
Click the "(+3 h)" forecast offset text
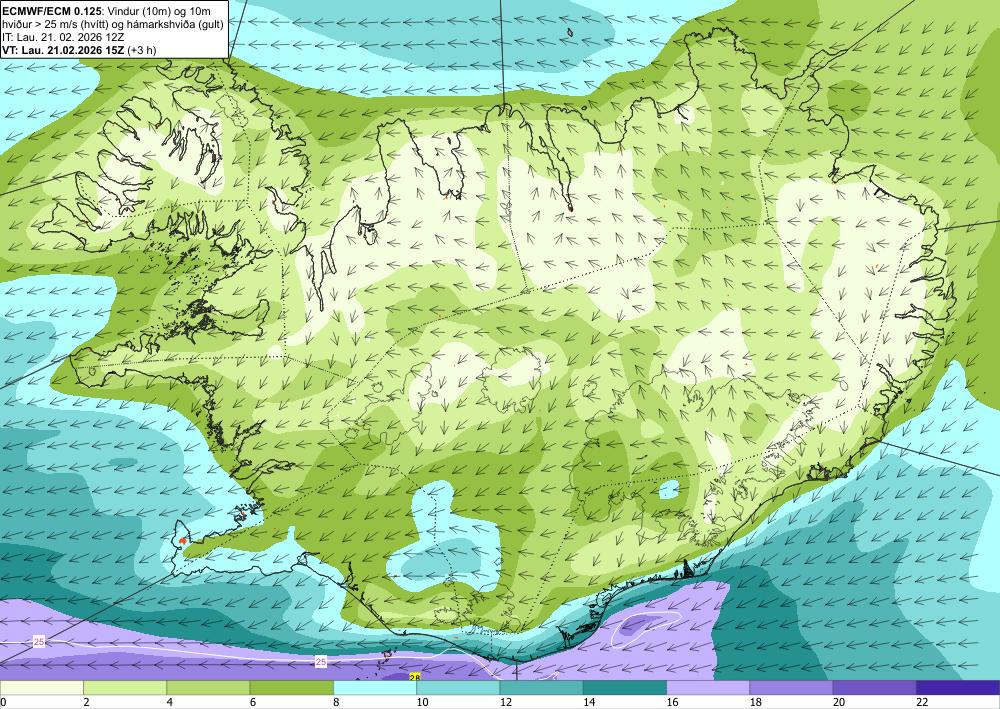pyautogui.click(x=142, y=50)
